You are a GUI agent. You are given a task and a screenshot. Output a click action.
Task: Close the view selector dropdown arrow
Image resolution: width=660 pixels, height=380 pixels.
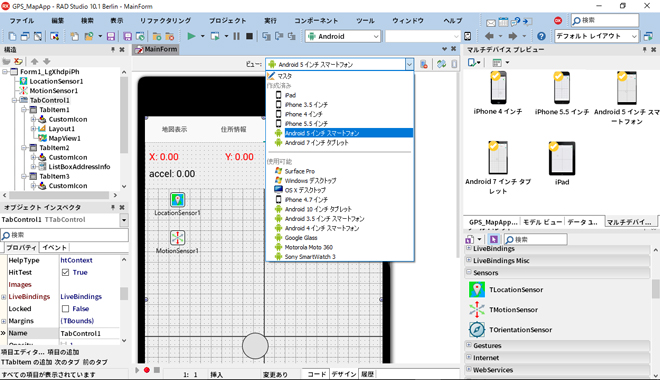(409, 64)
